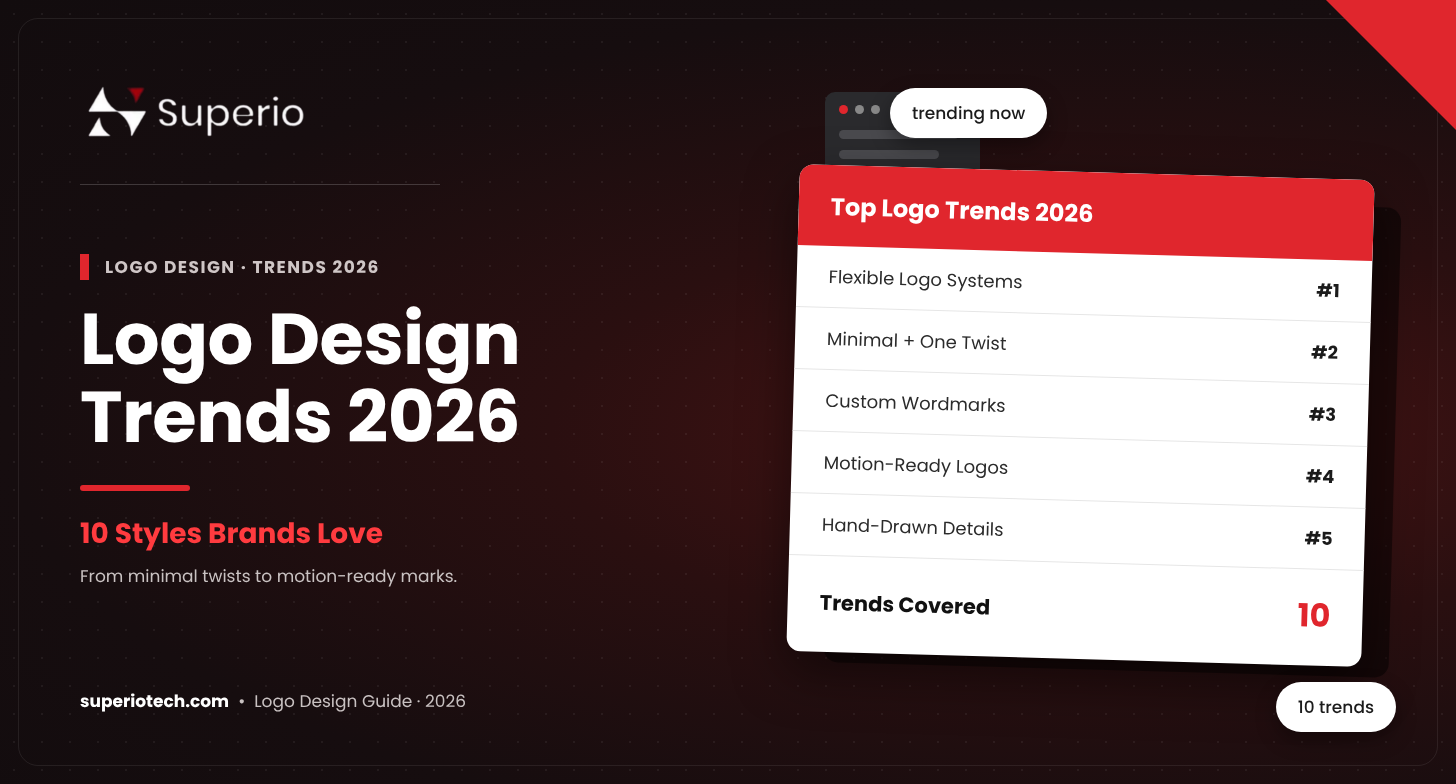1456x784 pixels.
Task: Click the "#4" rank label
Action: pyautogui.click(x=1320, y=476)
